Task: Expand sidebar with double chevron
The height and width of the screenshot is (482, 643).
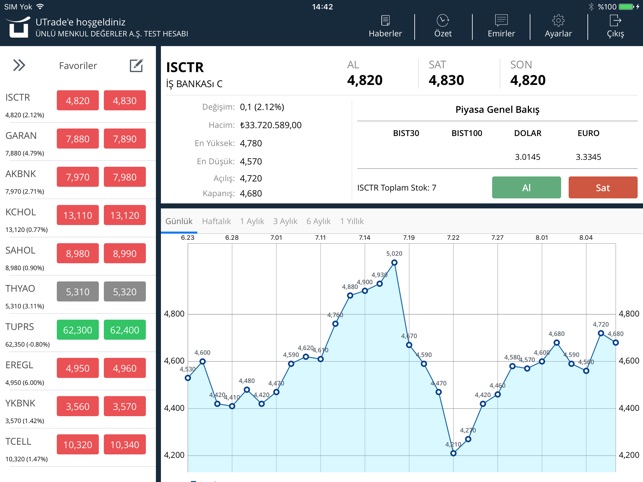Action: 19,65
